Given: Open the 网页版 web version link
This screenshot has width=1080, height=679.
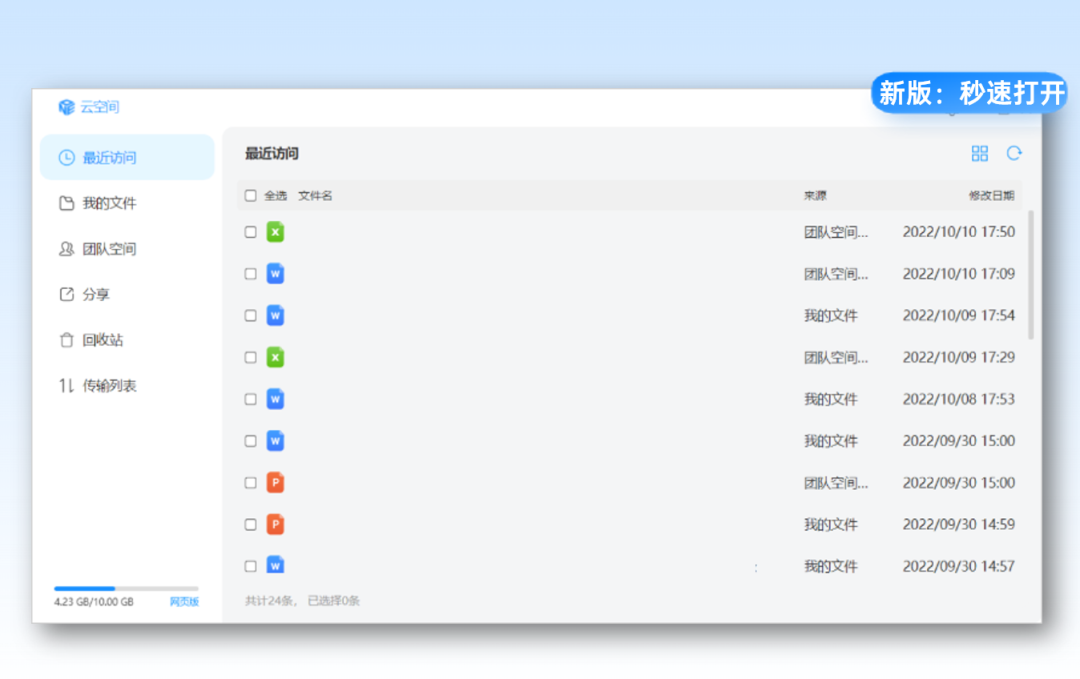Looking at the screenshot, I should click(x=184, y=602).
